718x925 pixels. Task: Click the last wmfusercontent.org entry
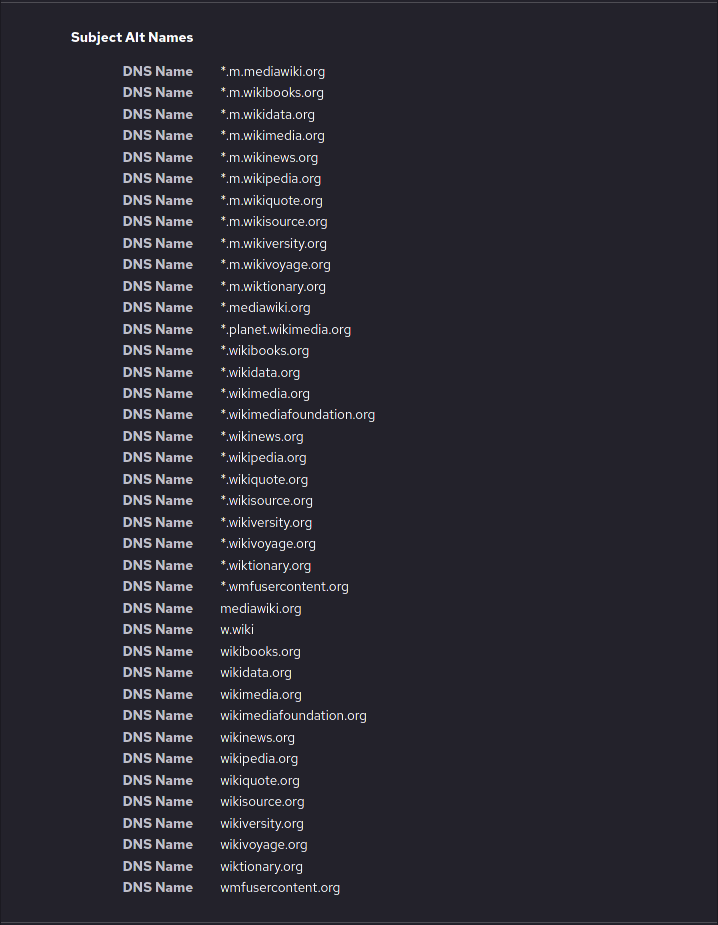[x=280, y=888]
